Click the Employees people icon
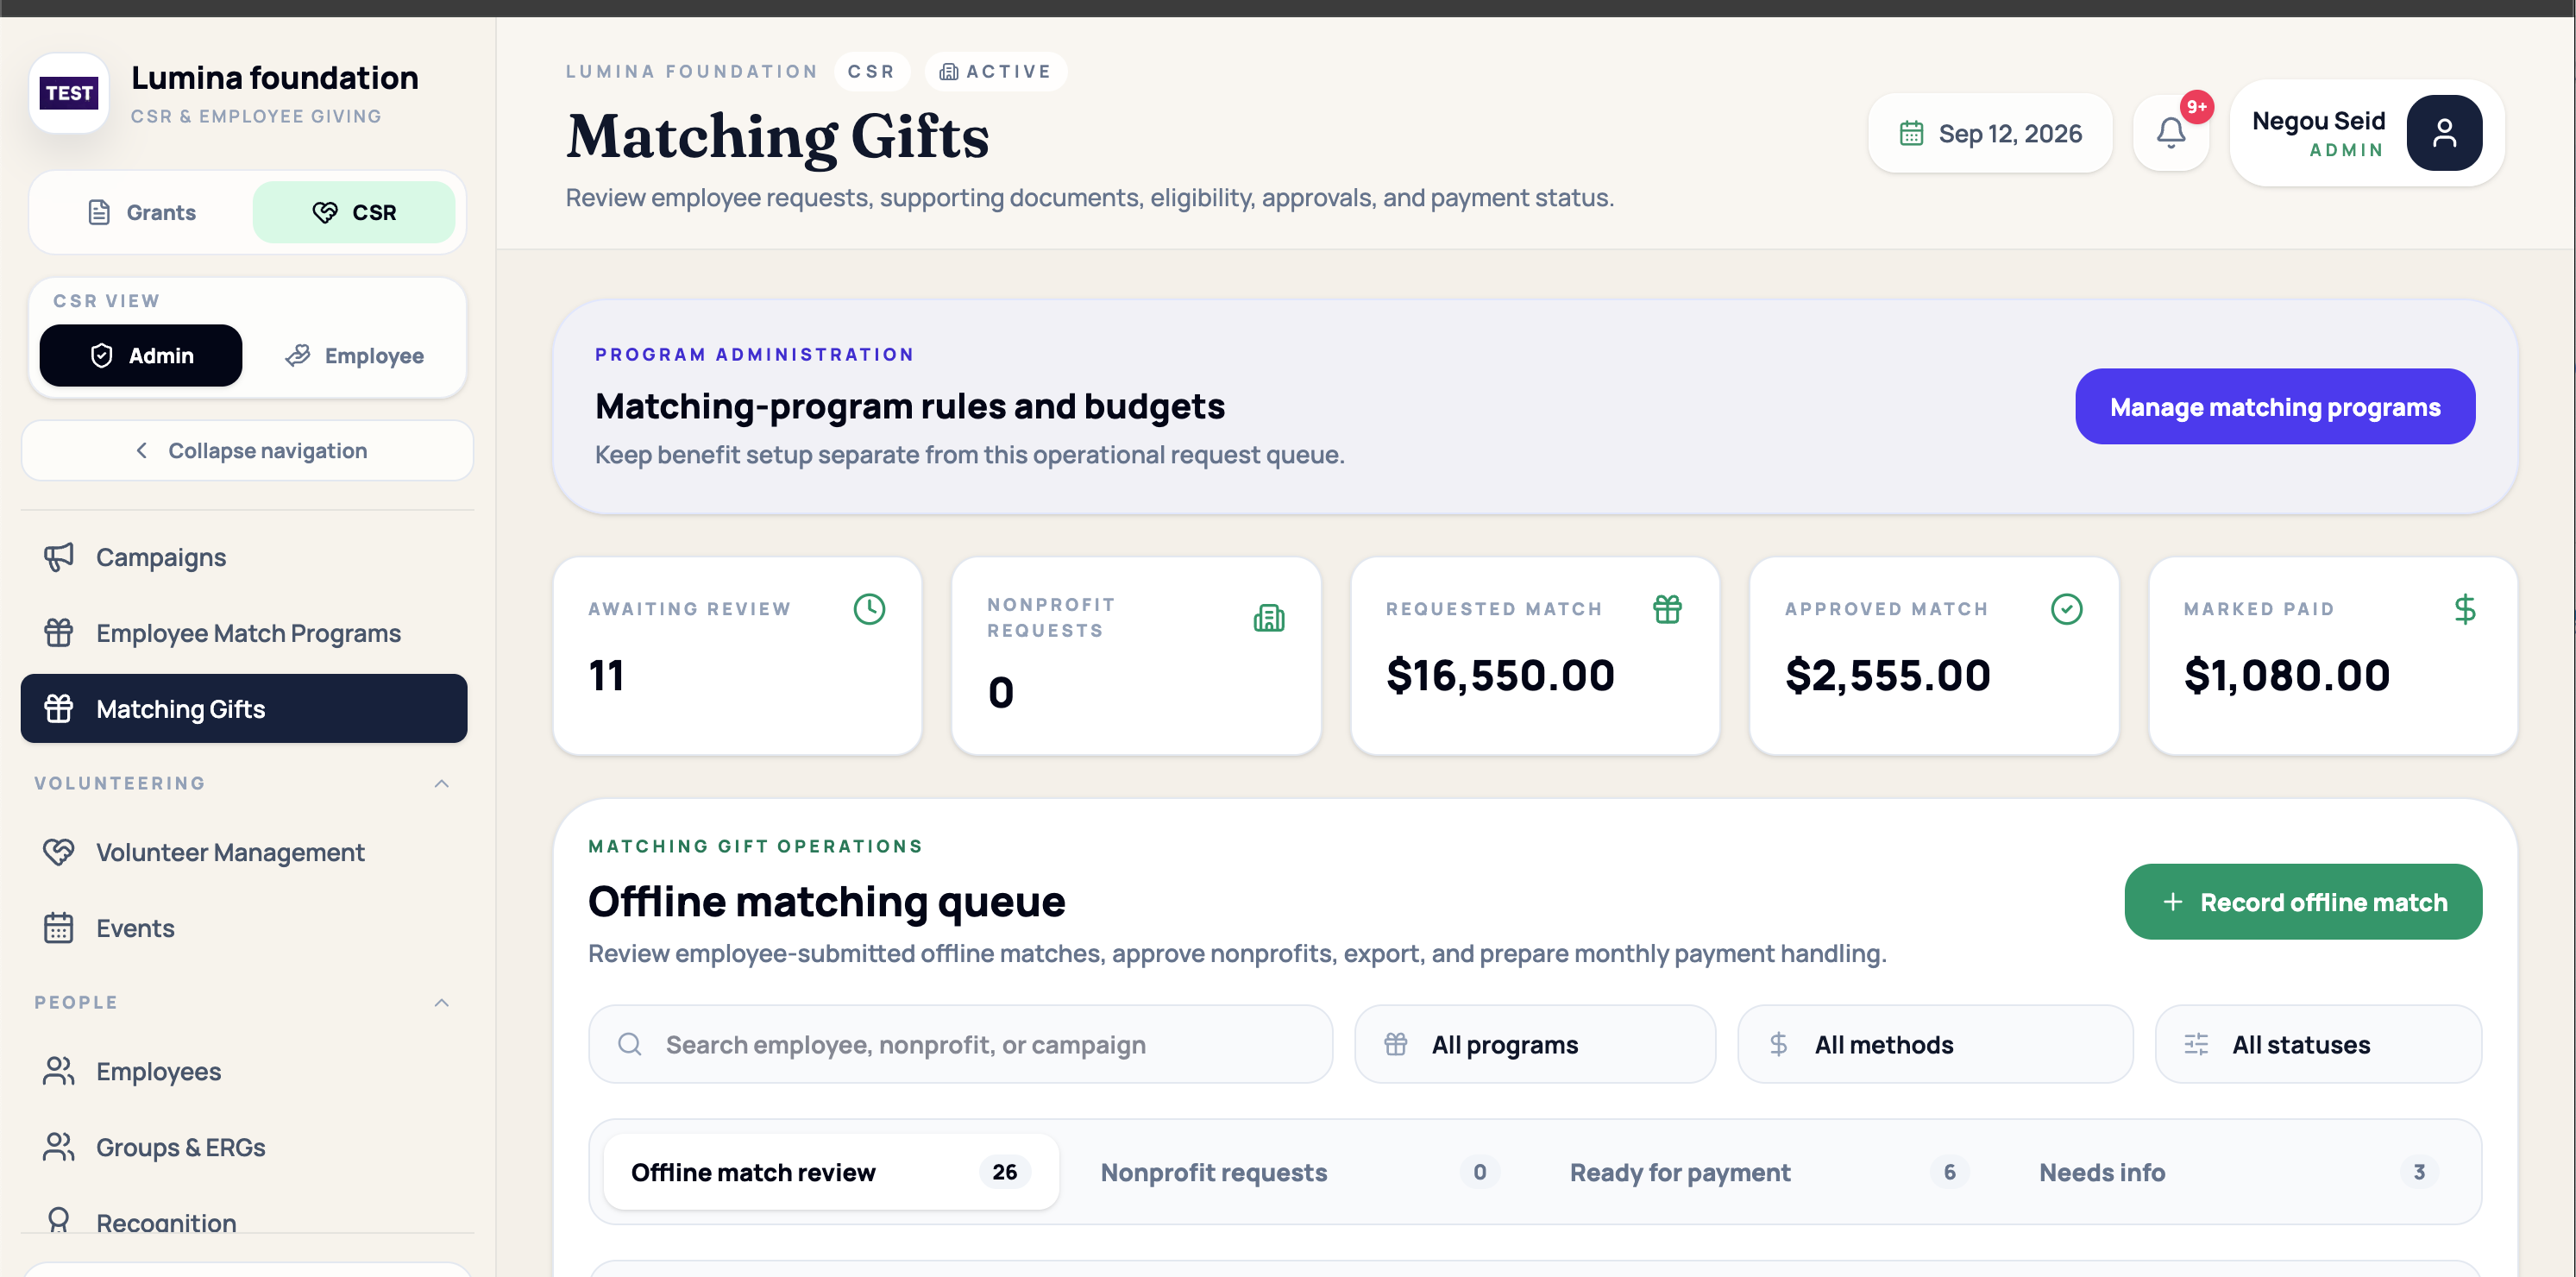The width and height of the screenshot is (2576, 1277). (x=59, y=1071)
